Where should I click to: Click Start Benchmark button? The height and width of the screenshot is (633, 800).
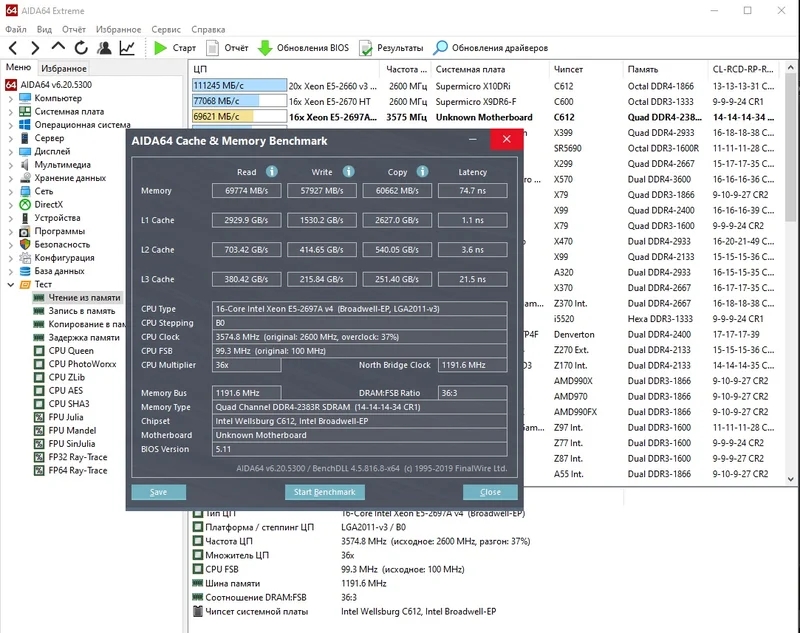pos(324,492)
